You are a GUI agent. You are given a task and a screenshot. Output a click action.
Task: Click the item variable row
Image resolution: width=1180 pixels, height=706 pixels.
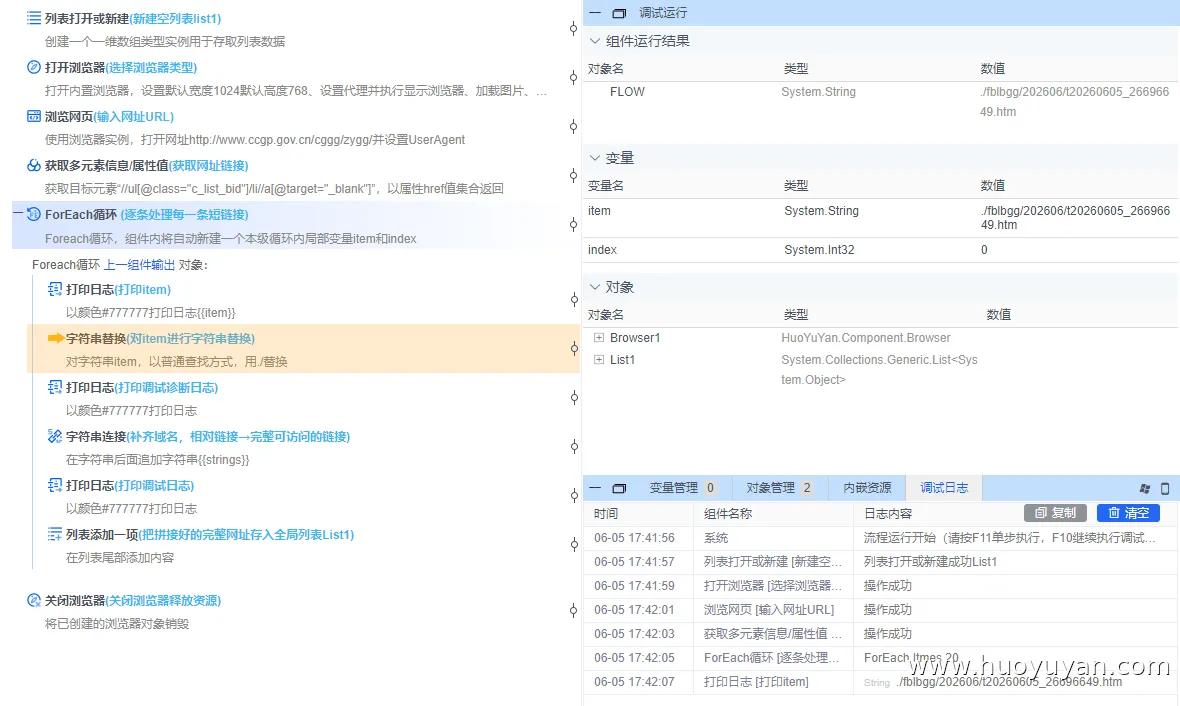(880, 218)
